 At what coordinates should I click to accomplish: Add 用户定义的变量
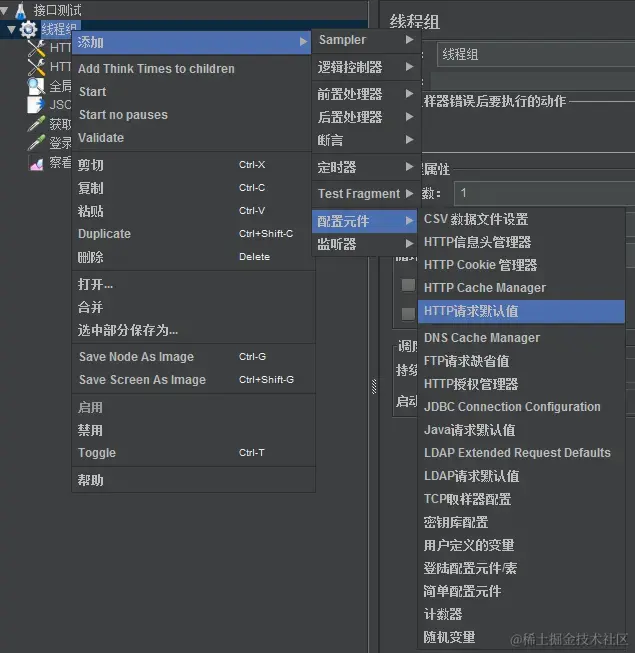[x=521, y=545]
